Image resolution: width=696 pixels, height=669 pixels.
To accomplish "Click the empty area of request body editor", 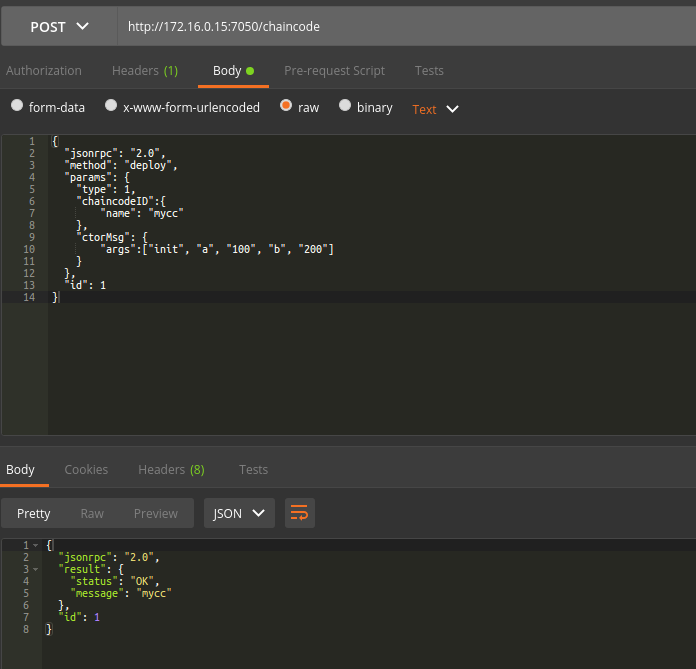I will [372, 368].
